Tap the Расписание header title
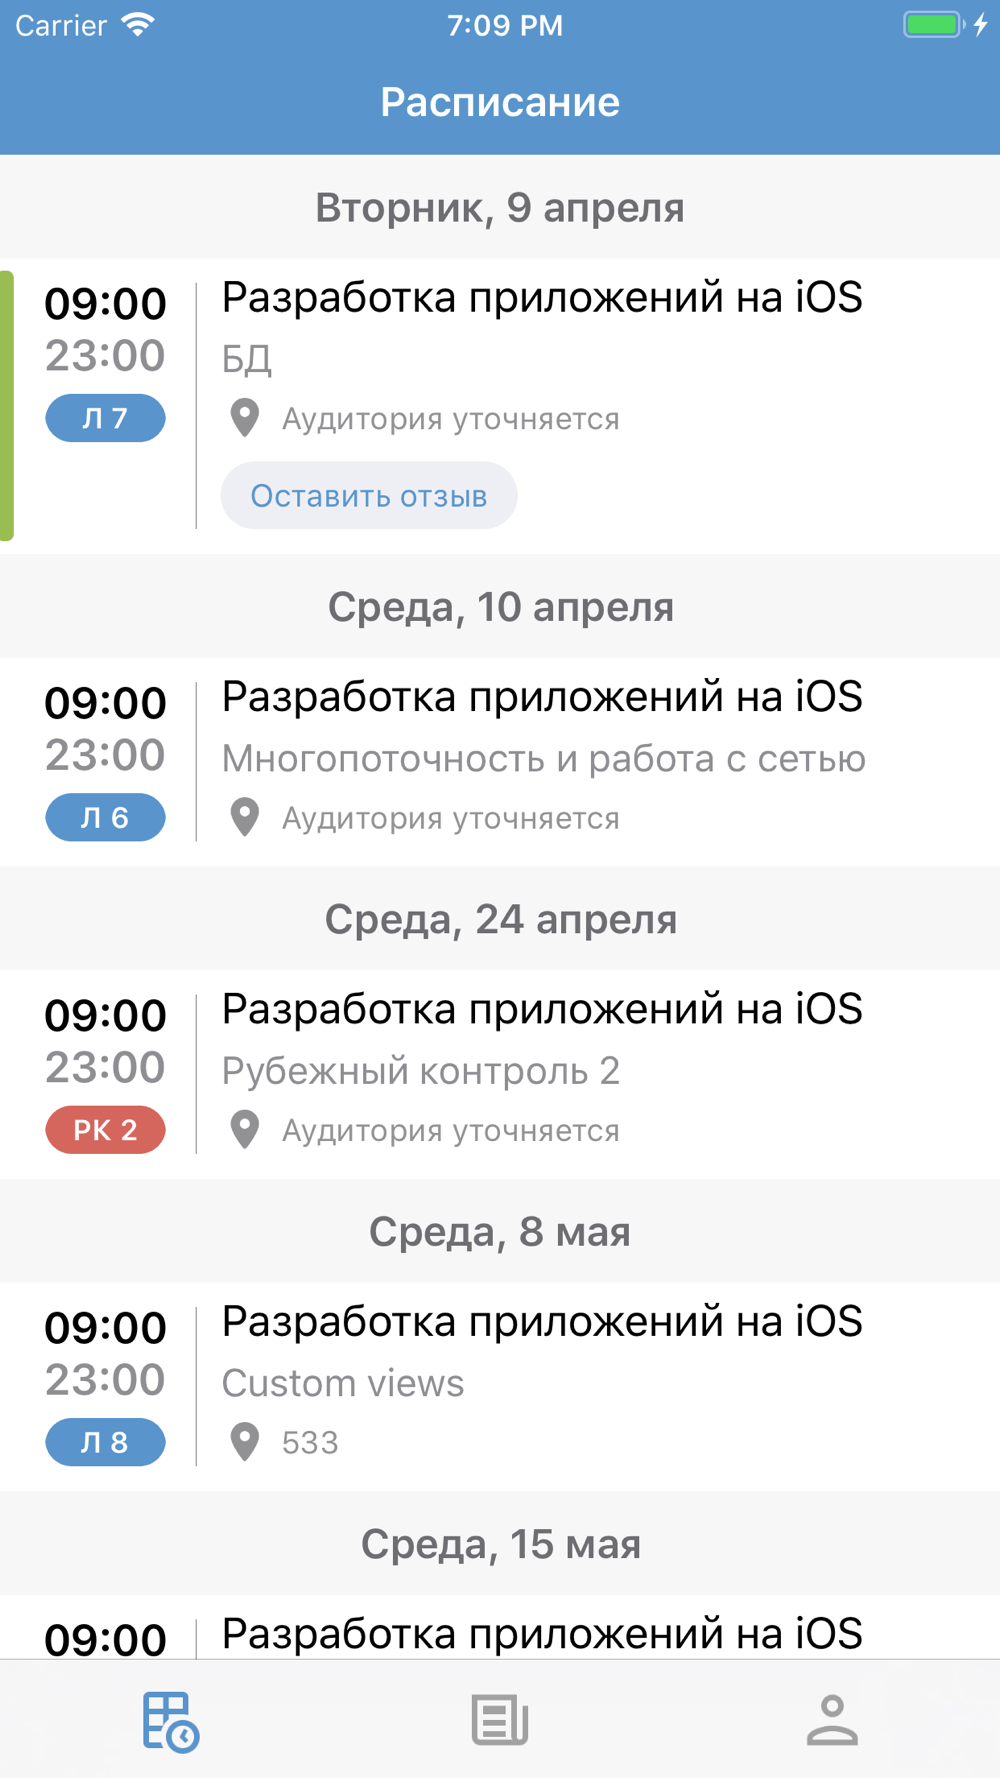 click(500, 102)
